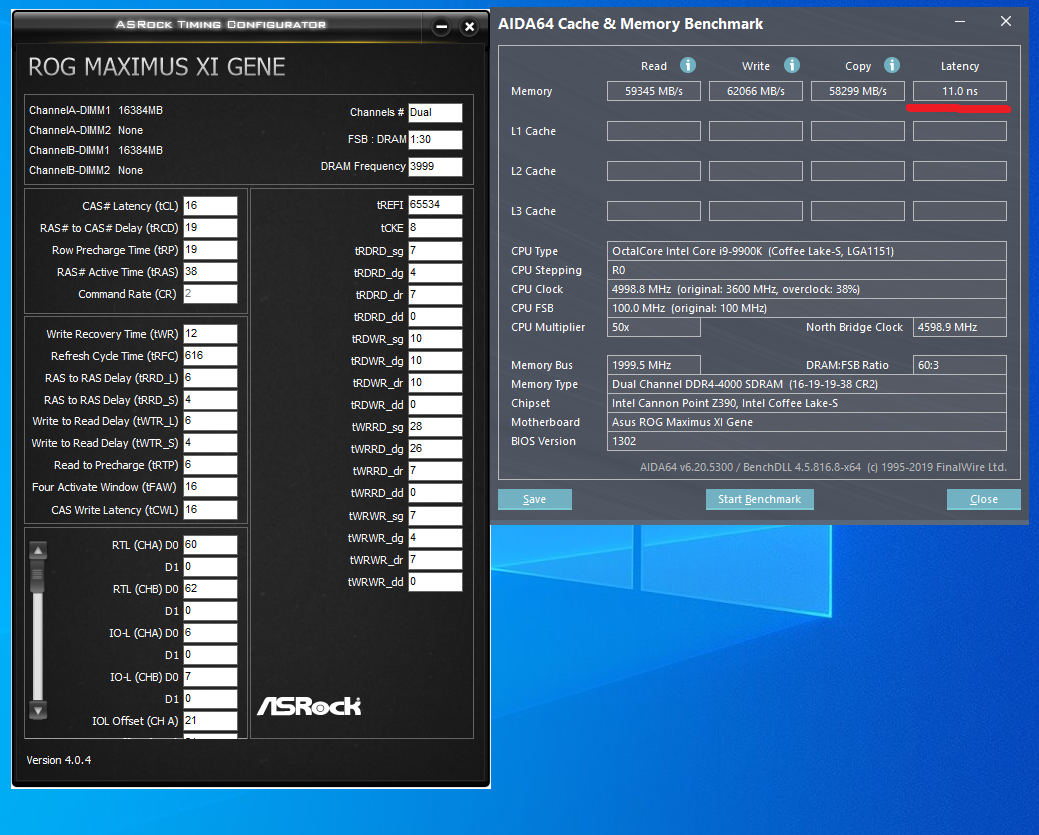Select the IO-L (CHA) D0 field
The width and height of the screenshot is (1039, 835).
[x=210, y=633]
